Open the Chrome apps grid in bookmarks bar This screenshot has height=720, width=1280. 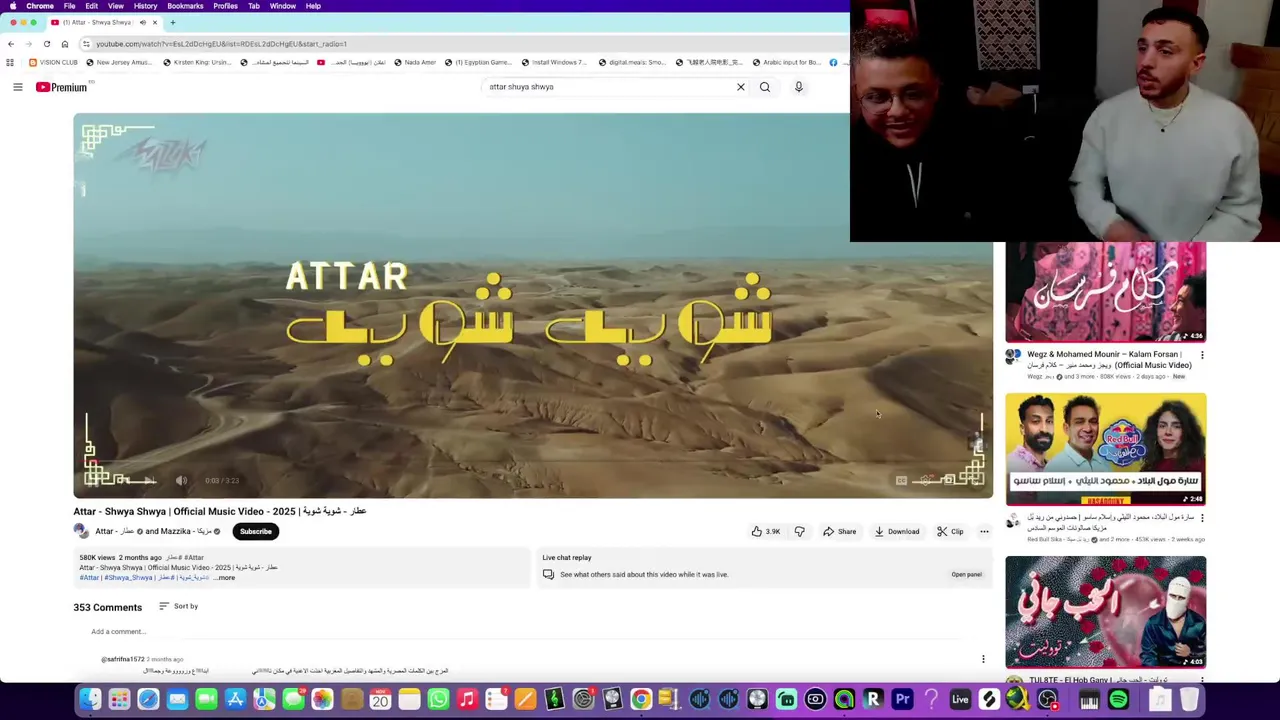pos(10,62)
